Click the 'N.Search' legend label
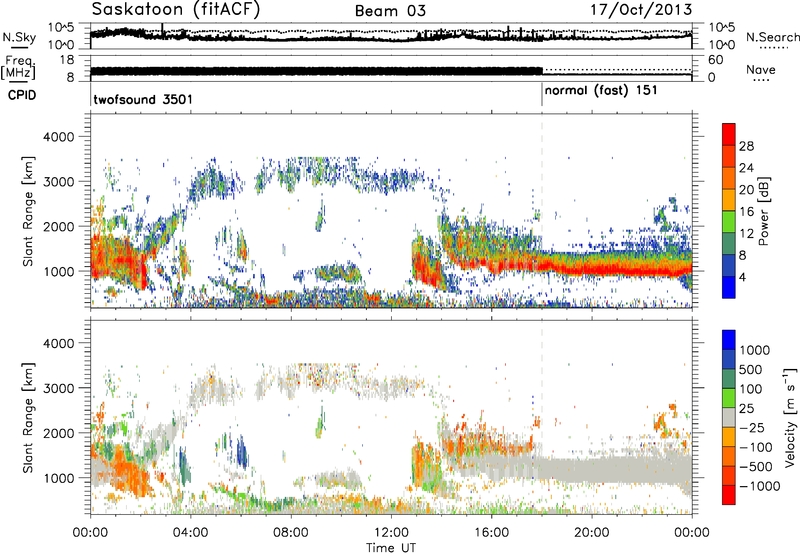The image size is (800, 554). tap(772, 37)
